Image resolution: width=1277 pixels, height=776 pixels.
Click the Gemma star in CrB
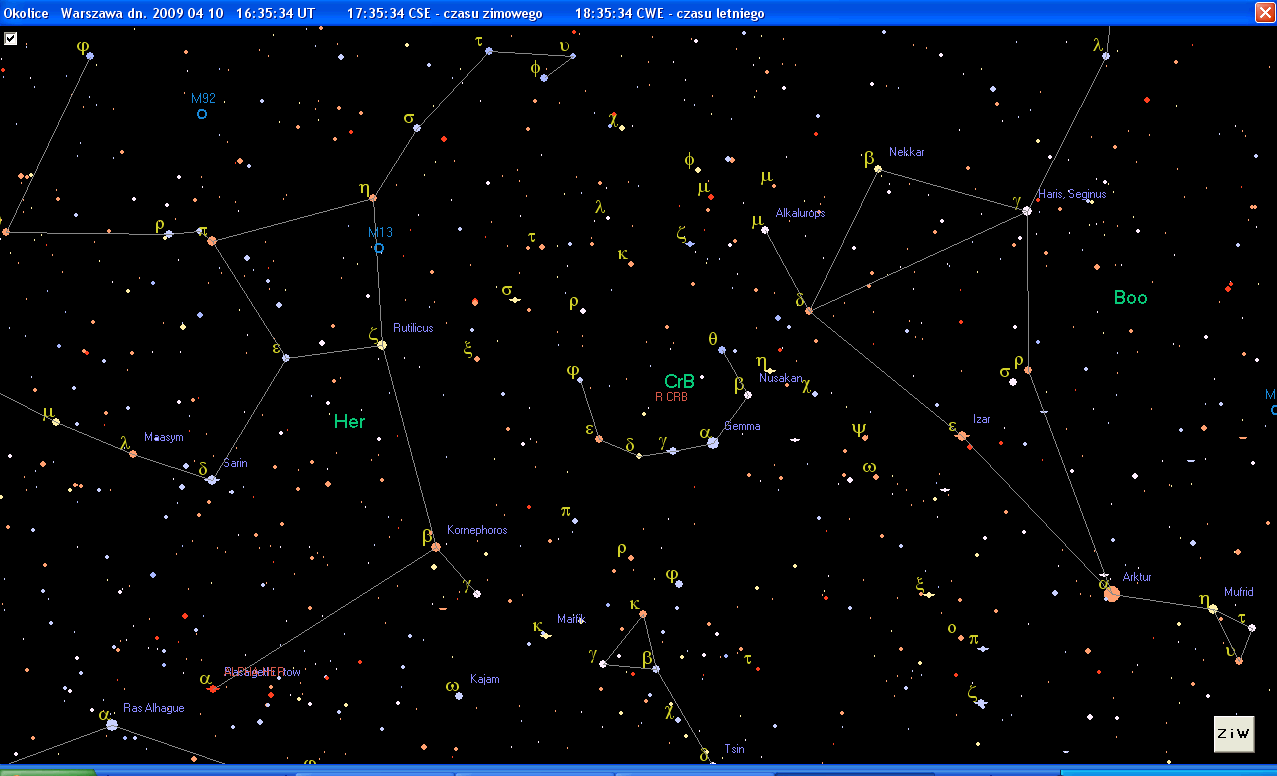click(x=713, y=442)
